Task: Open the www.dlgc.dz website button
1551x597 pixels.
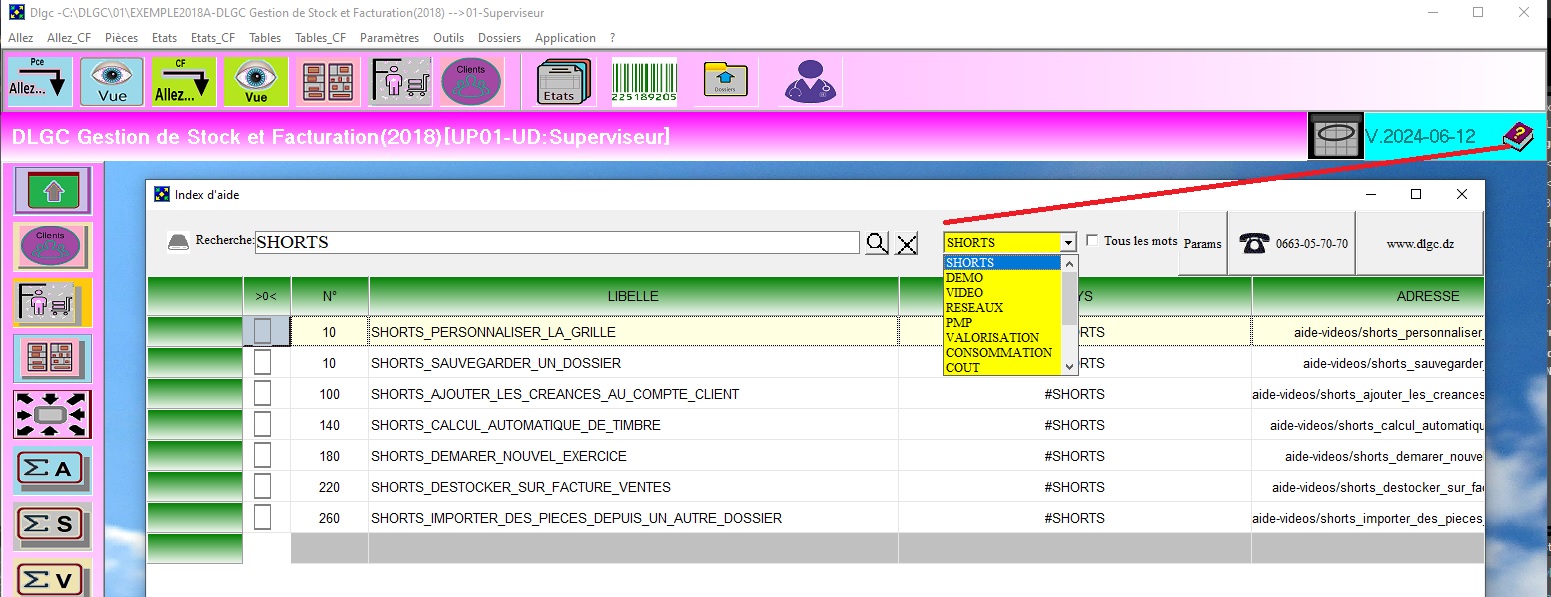Action: [x=1419, y=243]
